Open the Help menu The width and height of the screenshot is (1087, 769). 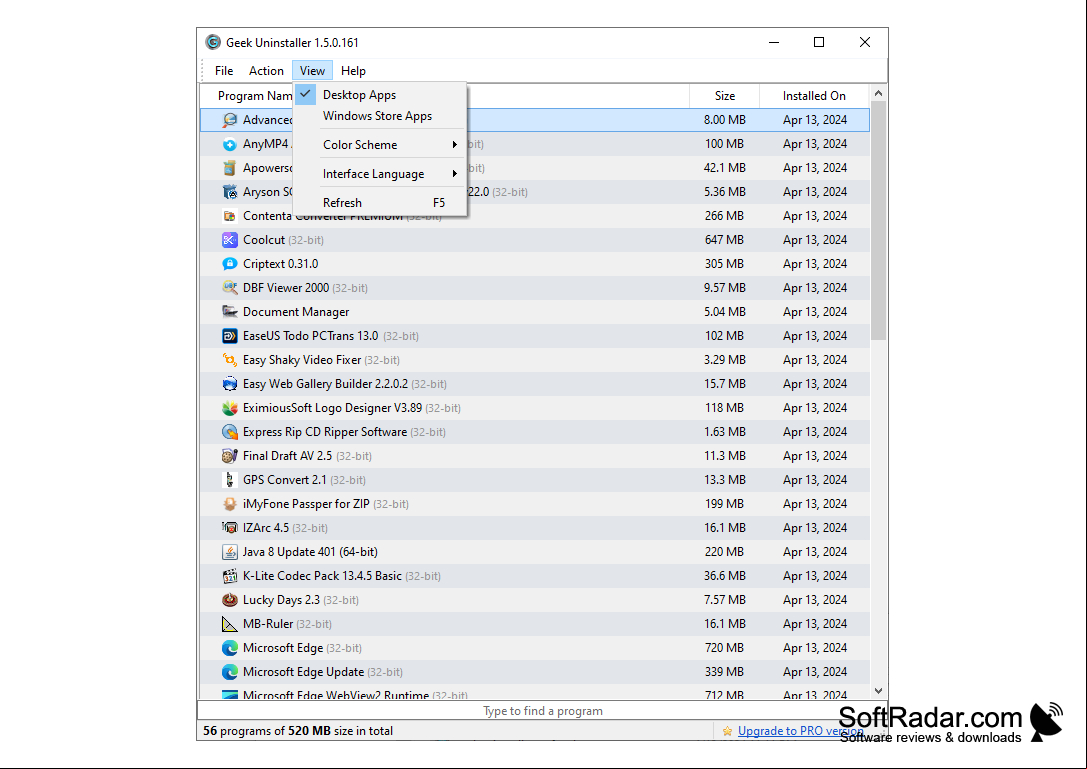tap(353, 71)
